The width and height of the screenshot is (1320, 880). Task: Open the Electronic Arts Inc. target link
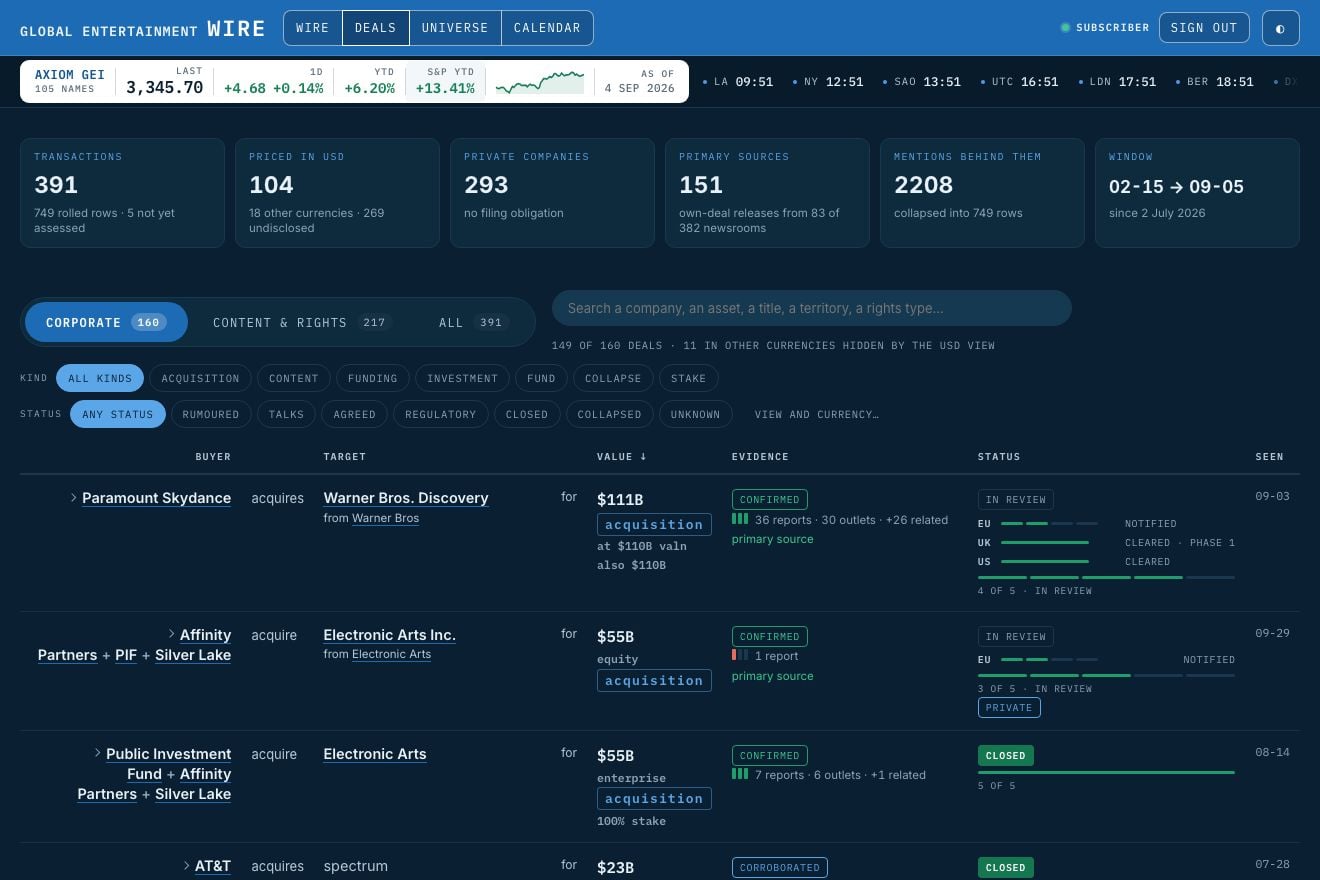(389, 635)
